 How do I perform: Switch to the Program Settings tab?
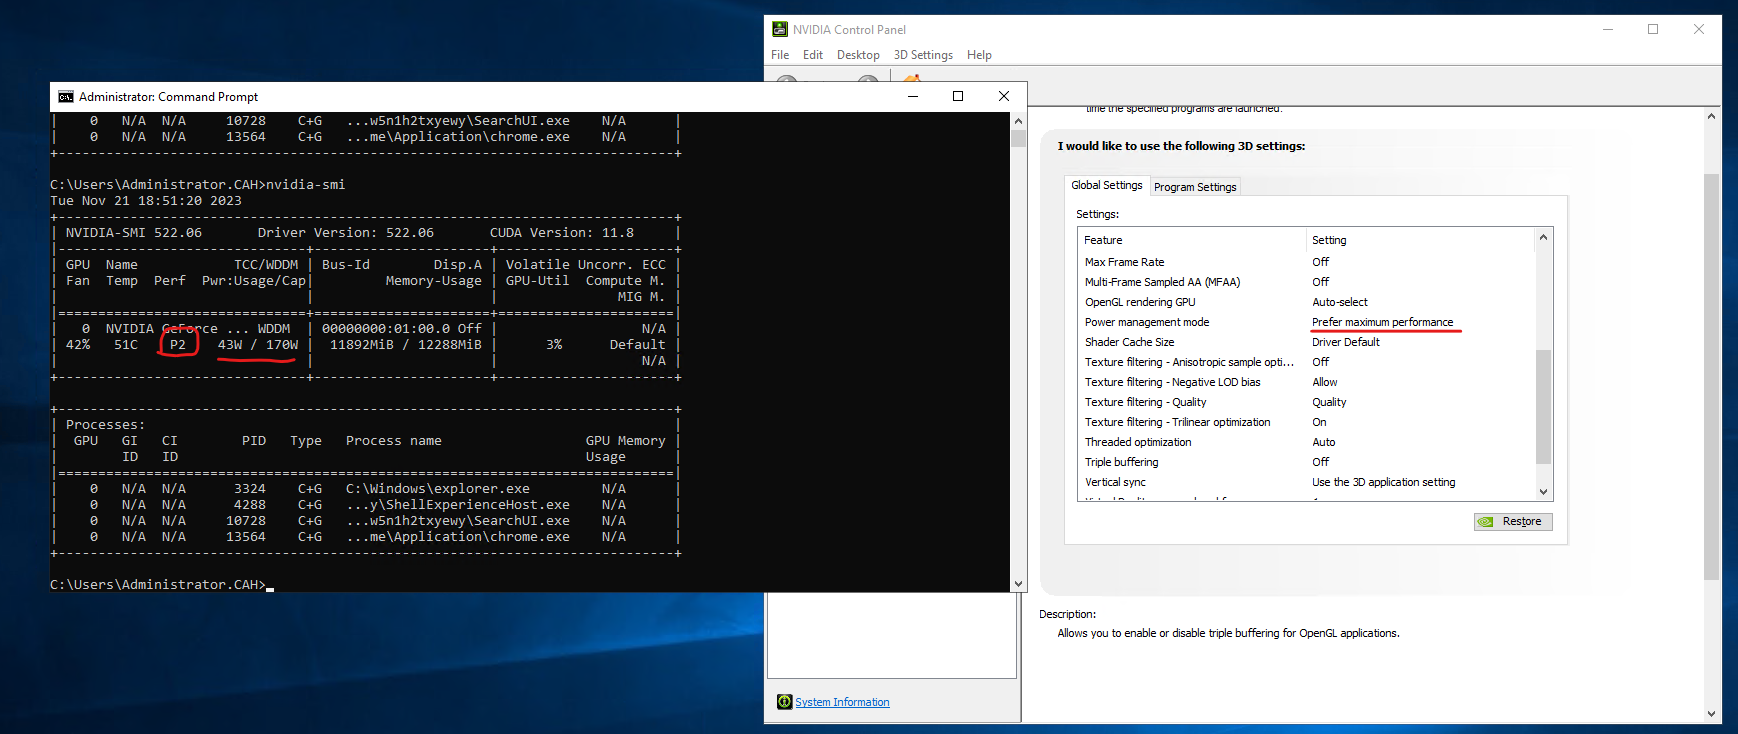click(x=1195, y=187)
